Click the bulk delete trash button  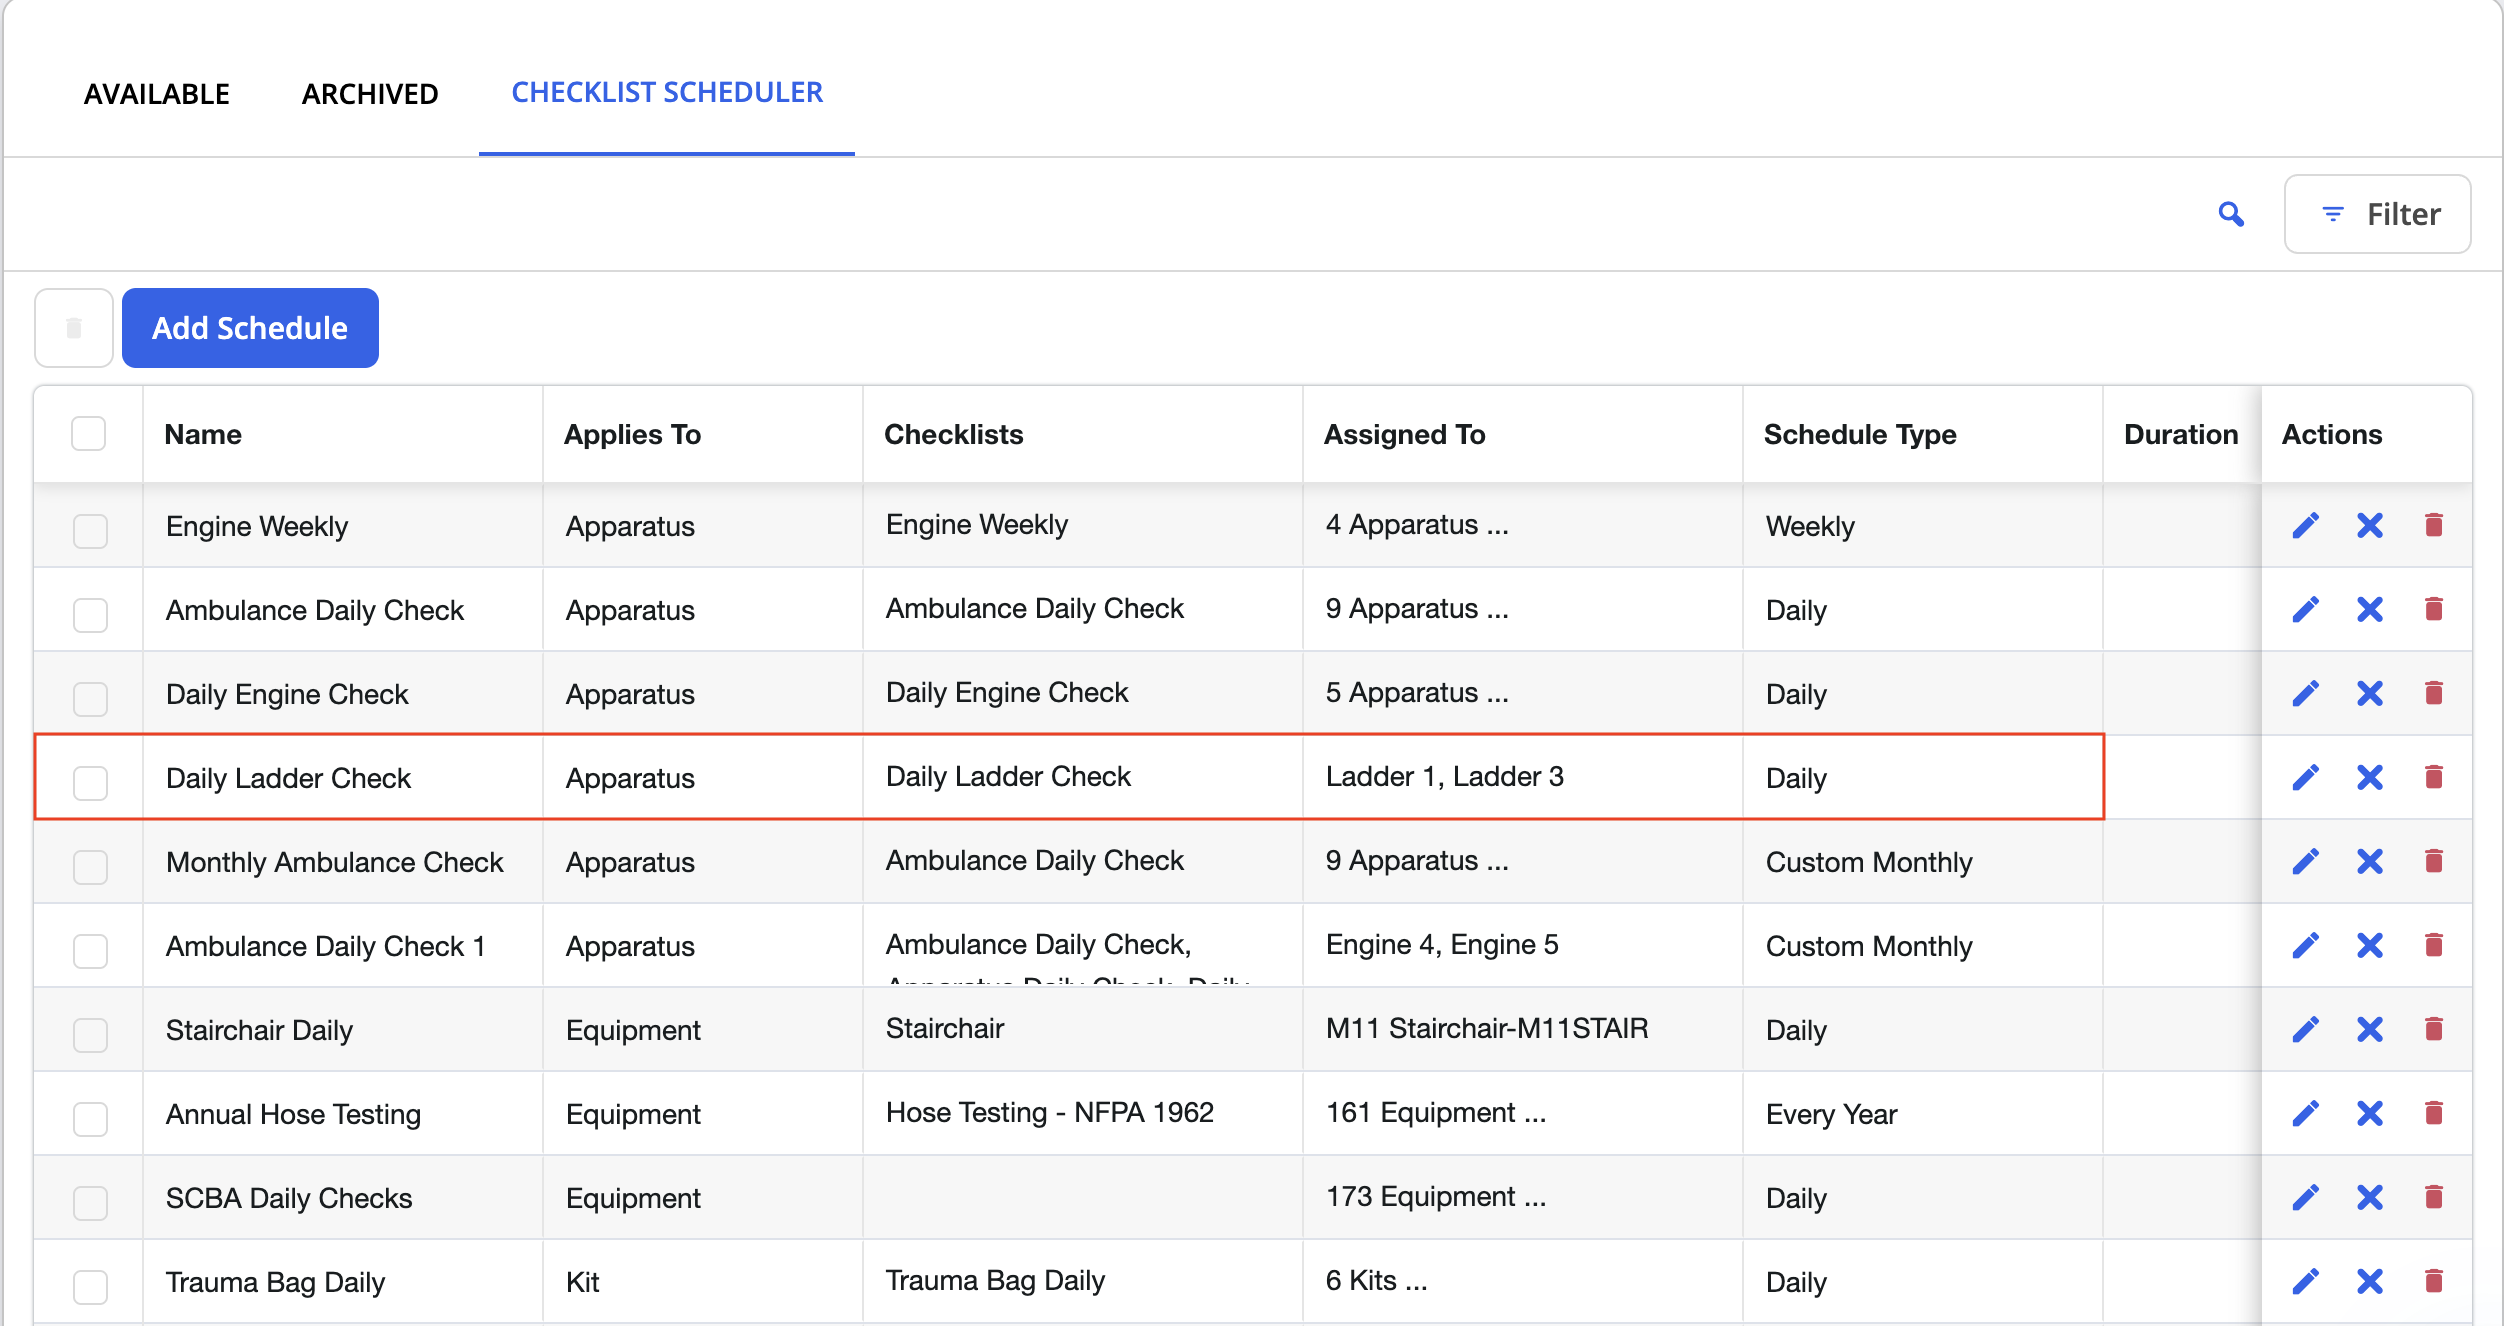point(74,328)
